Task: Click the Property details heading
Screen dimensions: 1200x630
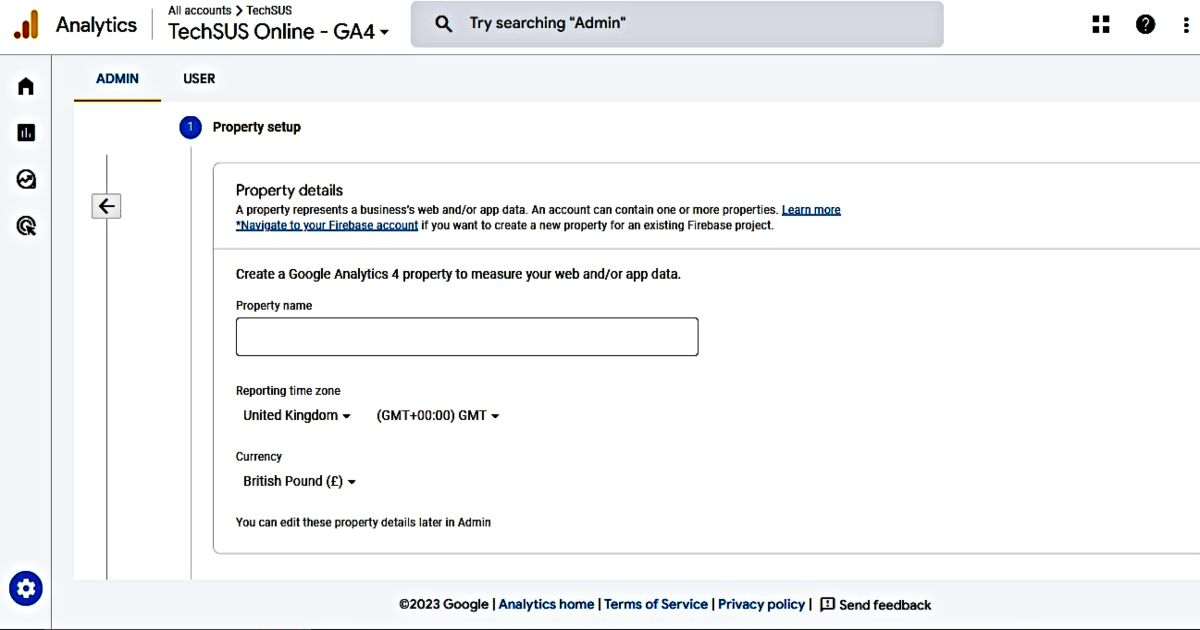Action: pos(289,190)
